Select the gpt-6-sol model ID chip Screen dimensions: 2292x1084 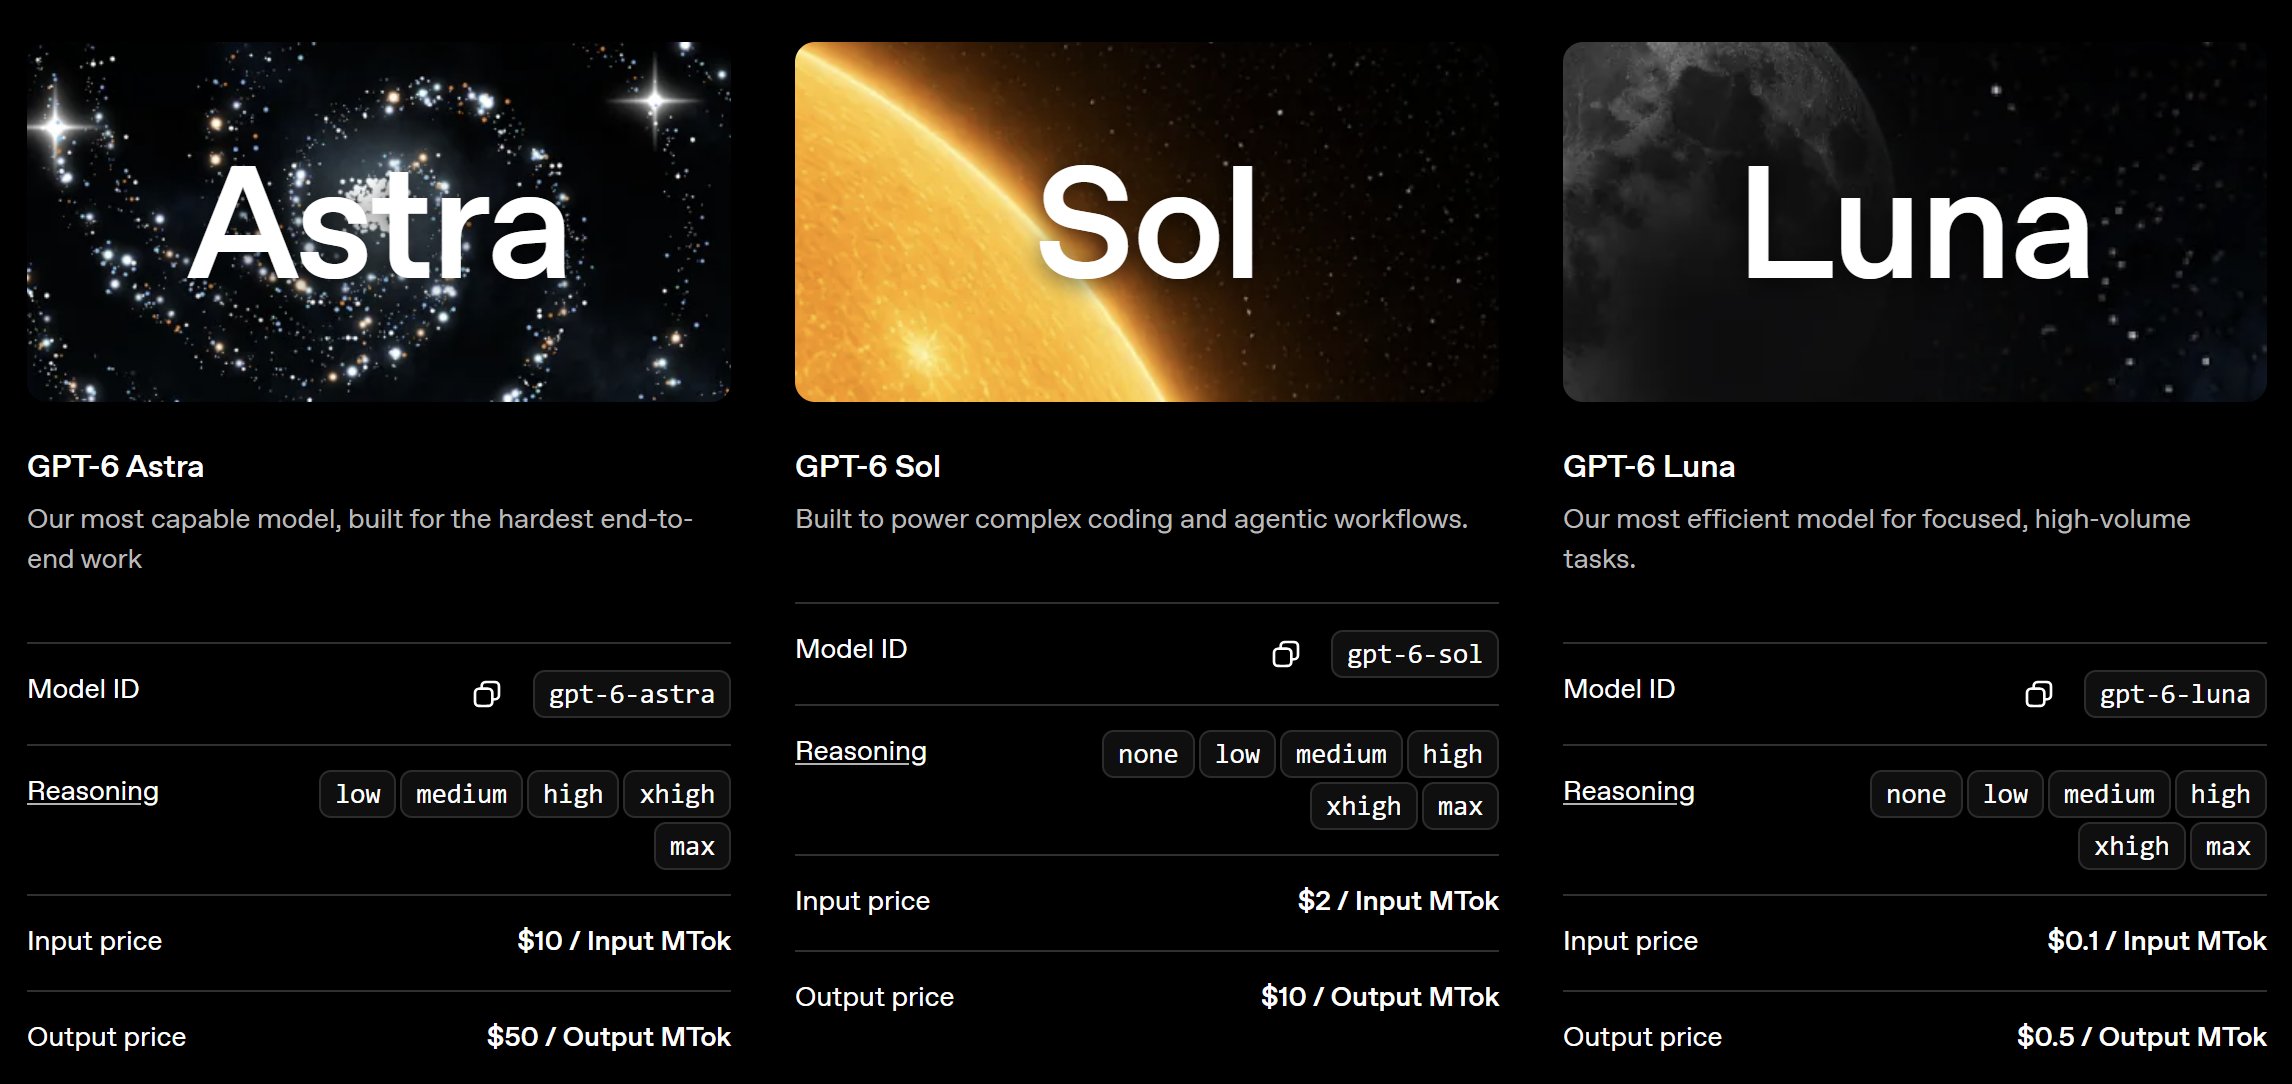pyautogui.click(x=1415, y=654)
